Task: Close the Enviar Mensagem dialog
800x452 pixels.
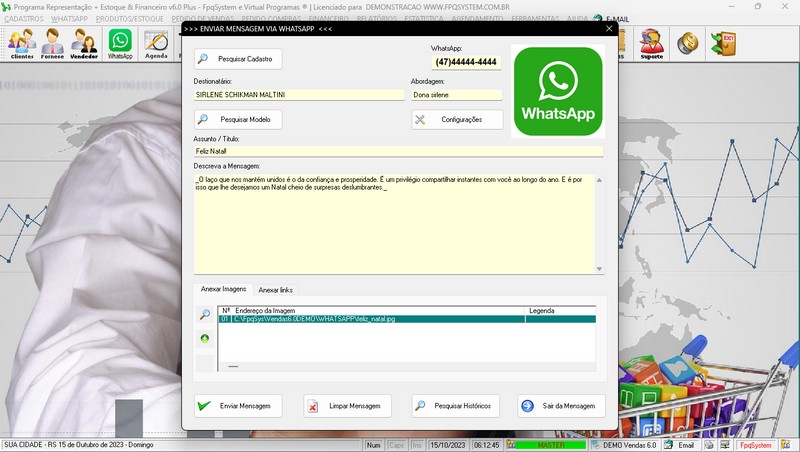Action: 609,29
